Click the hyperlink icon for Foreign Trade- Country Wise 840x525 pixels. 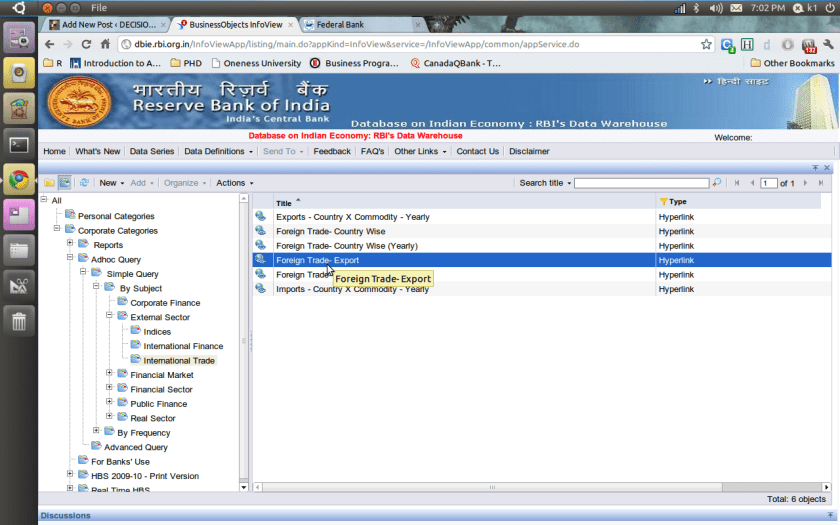coord(261,231)
